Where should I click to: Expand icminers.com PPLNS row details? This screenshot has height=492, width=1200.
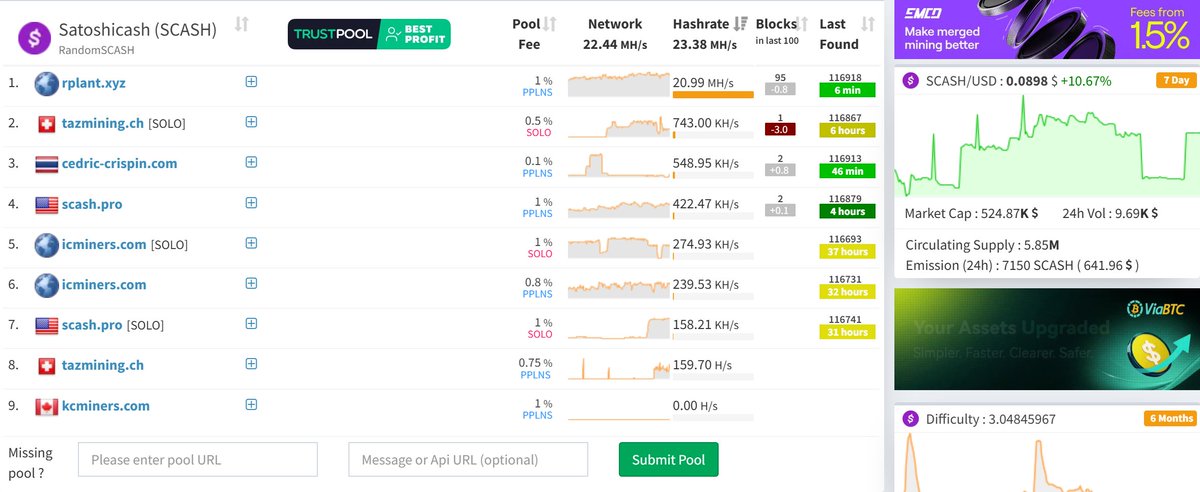[x=251, y=283]
